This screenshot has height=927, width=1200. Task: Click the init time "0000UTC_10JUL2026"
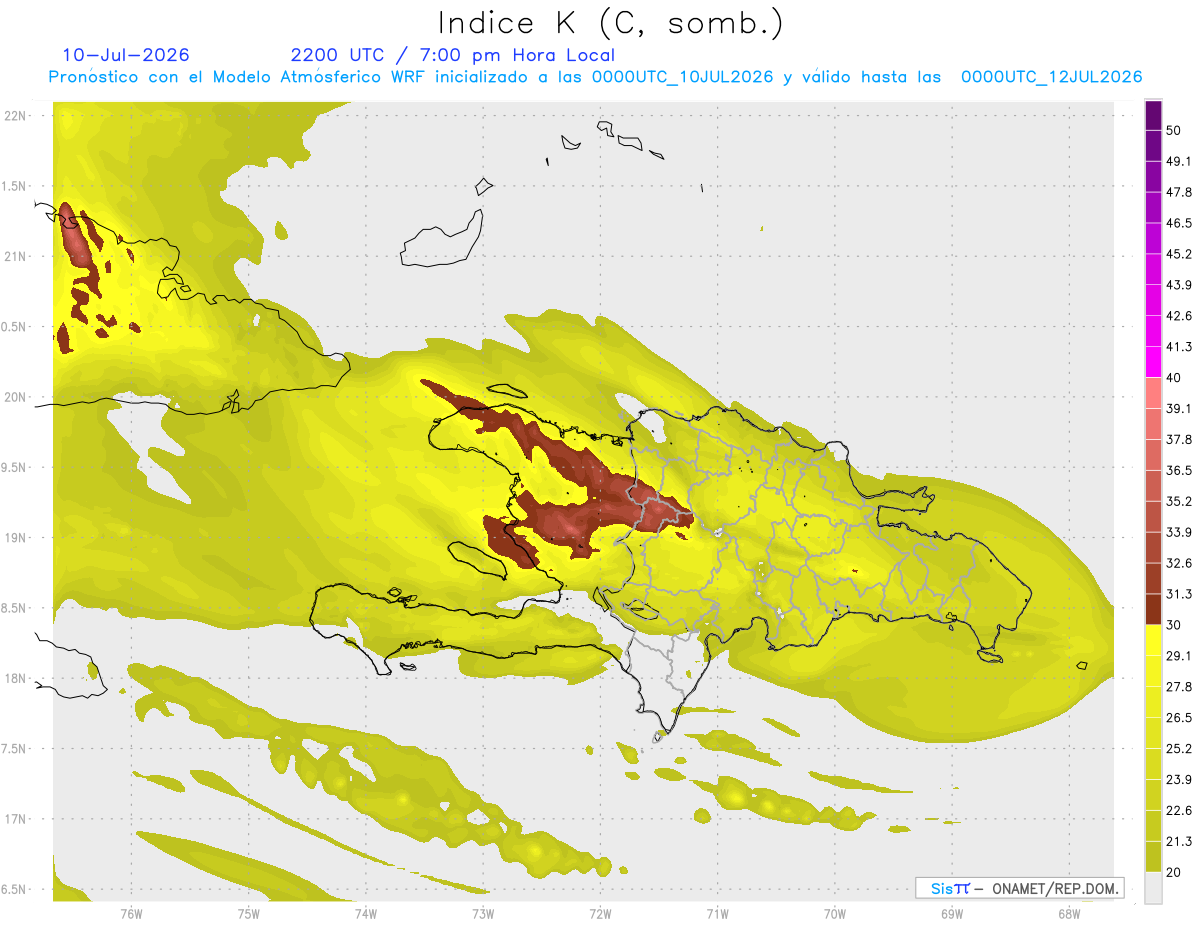(x=683, y=77)
